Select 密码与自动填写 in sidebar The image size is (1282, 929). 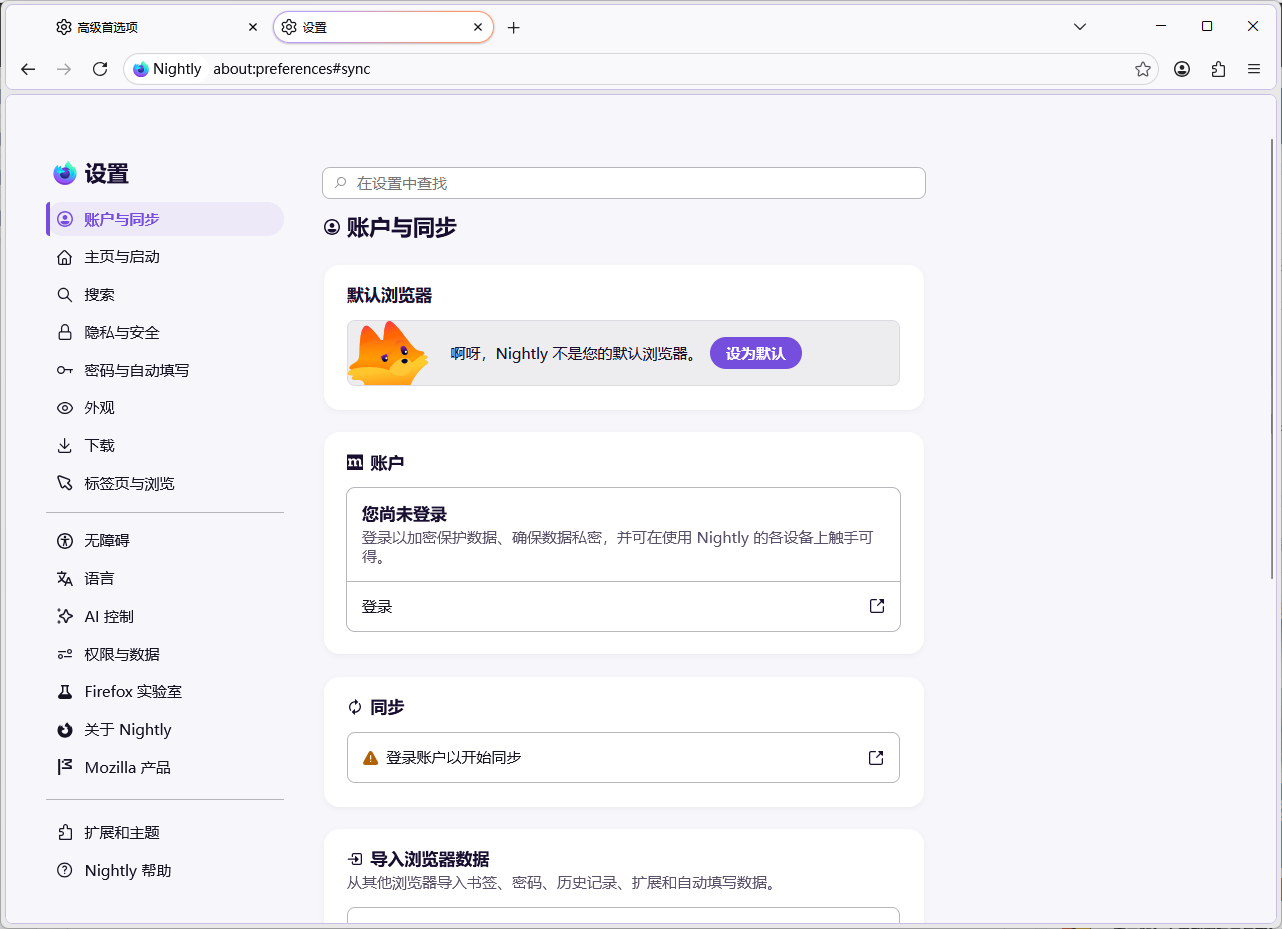[x=165, y=370]
